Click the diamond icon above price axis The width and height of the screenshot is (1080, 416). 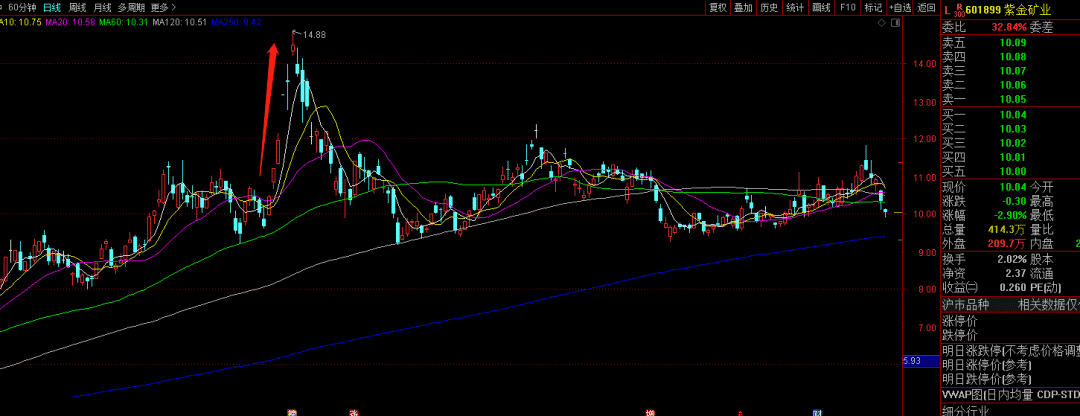coord(882,23)
